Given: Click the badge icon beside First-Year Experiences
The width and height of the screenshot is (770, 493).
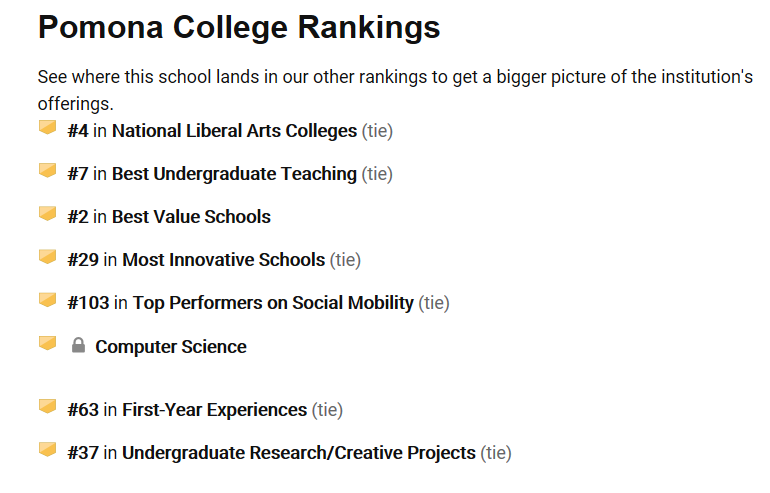Looking at the screenshot, I should [47, 407].
